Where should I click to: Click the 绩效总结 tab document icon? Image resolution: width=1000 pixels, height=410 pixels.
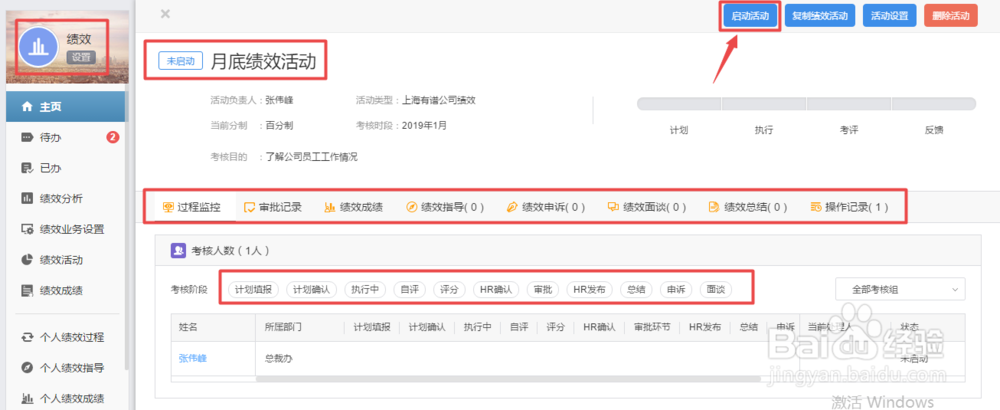pyautogui.click(x=714, y=207)
